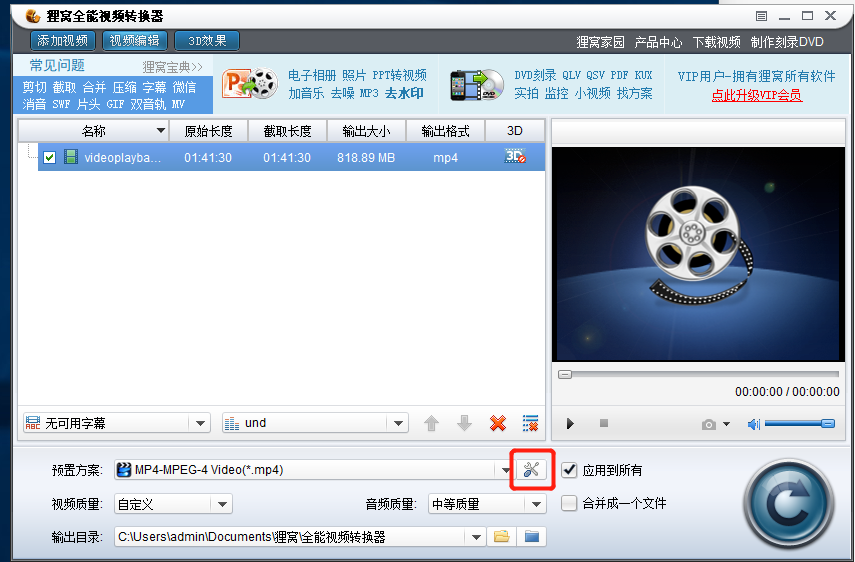The width and height of the screenshot is (855, 562).
Task: Click the 剪切 help link
Action: [x=34, y=87]
